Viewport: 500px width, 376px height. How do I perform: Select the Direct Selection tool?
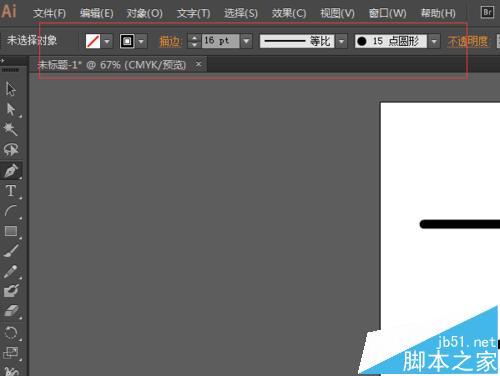click(11, 109)
